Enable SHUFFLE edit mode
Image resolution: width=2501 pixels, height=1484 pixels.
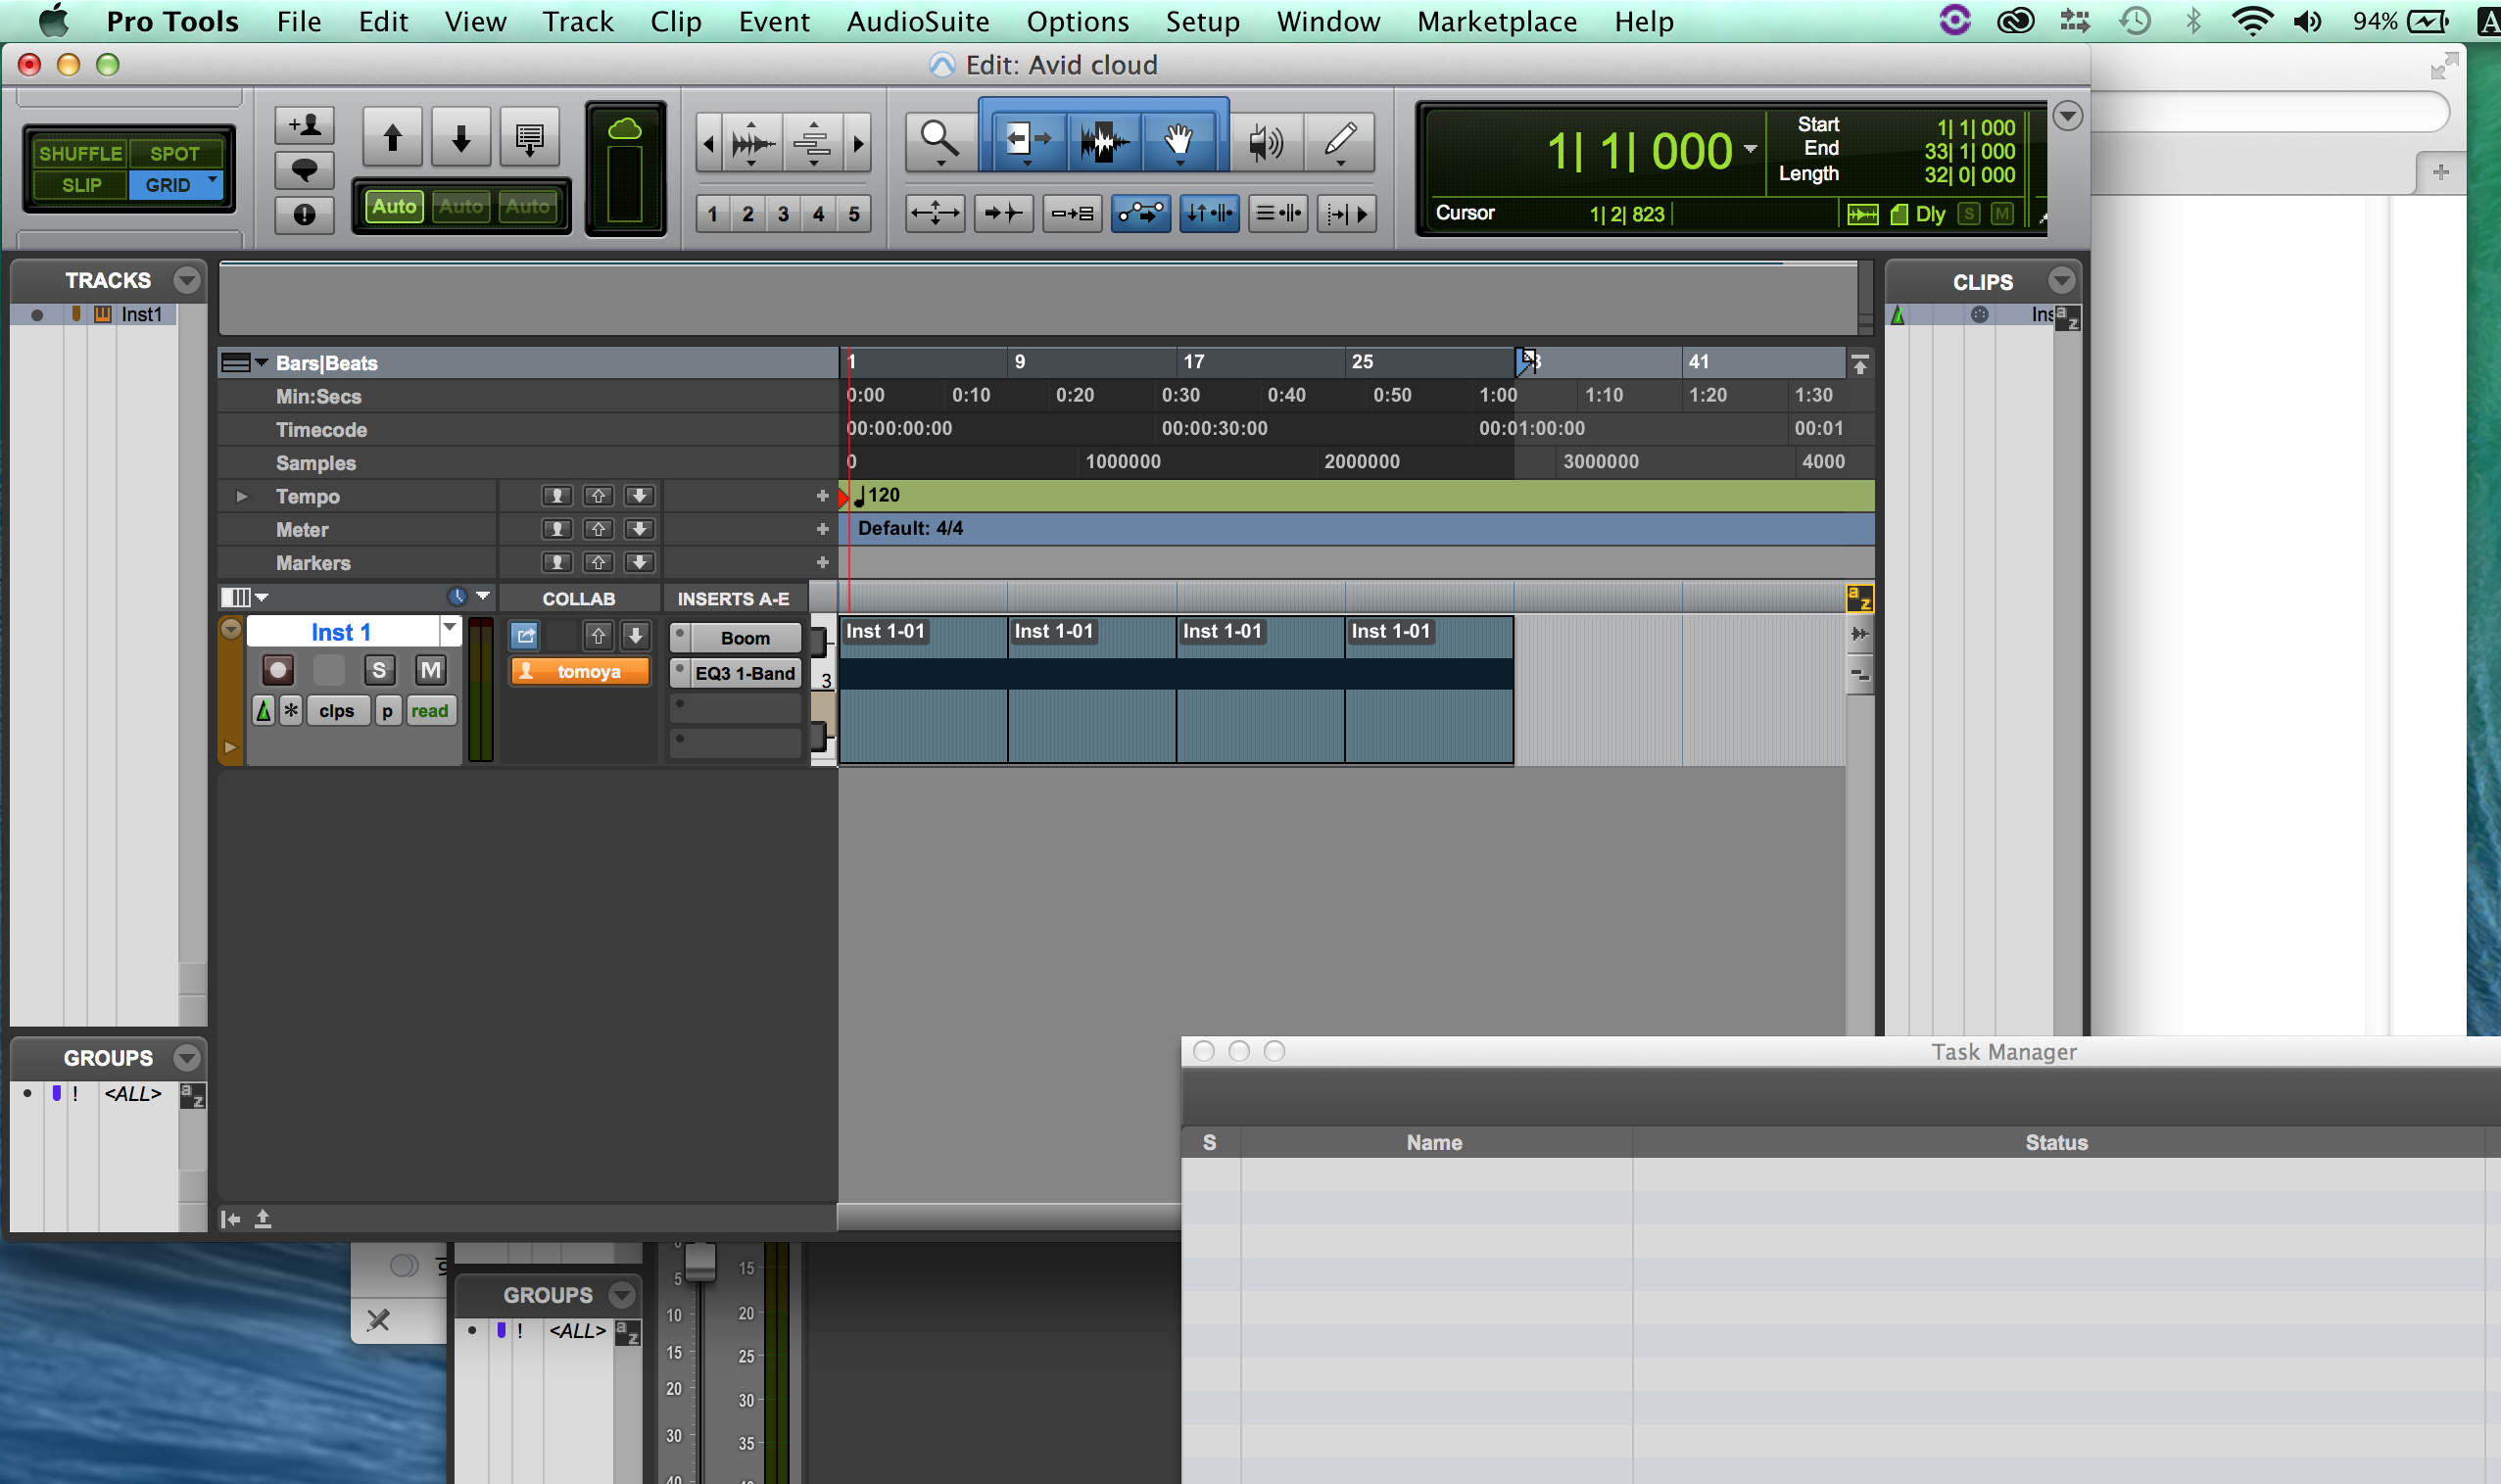pyautogui.click(x=80, y=153)
